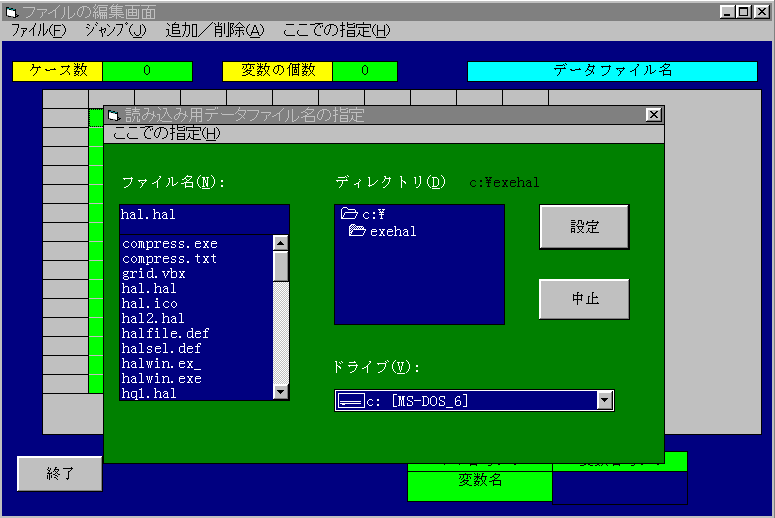The image size is (775, 518).
Task: Click the main window title bar system icon
Action: 12,12
